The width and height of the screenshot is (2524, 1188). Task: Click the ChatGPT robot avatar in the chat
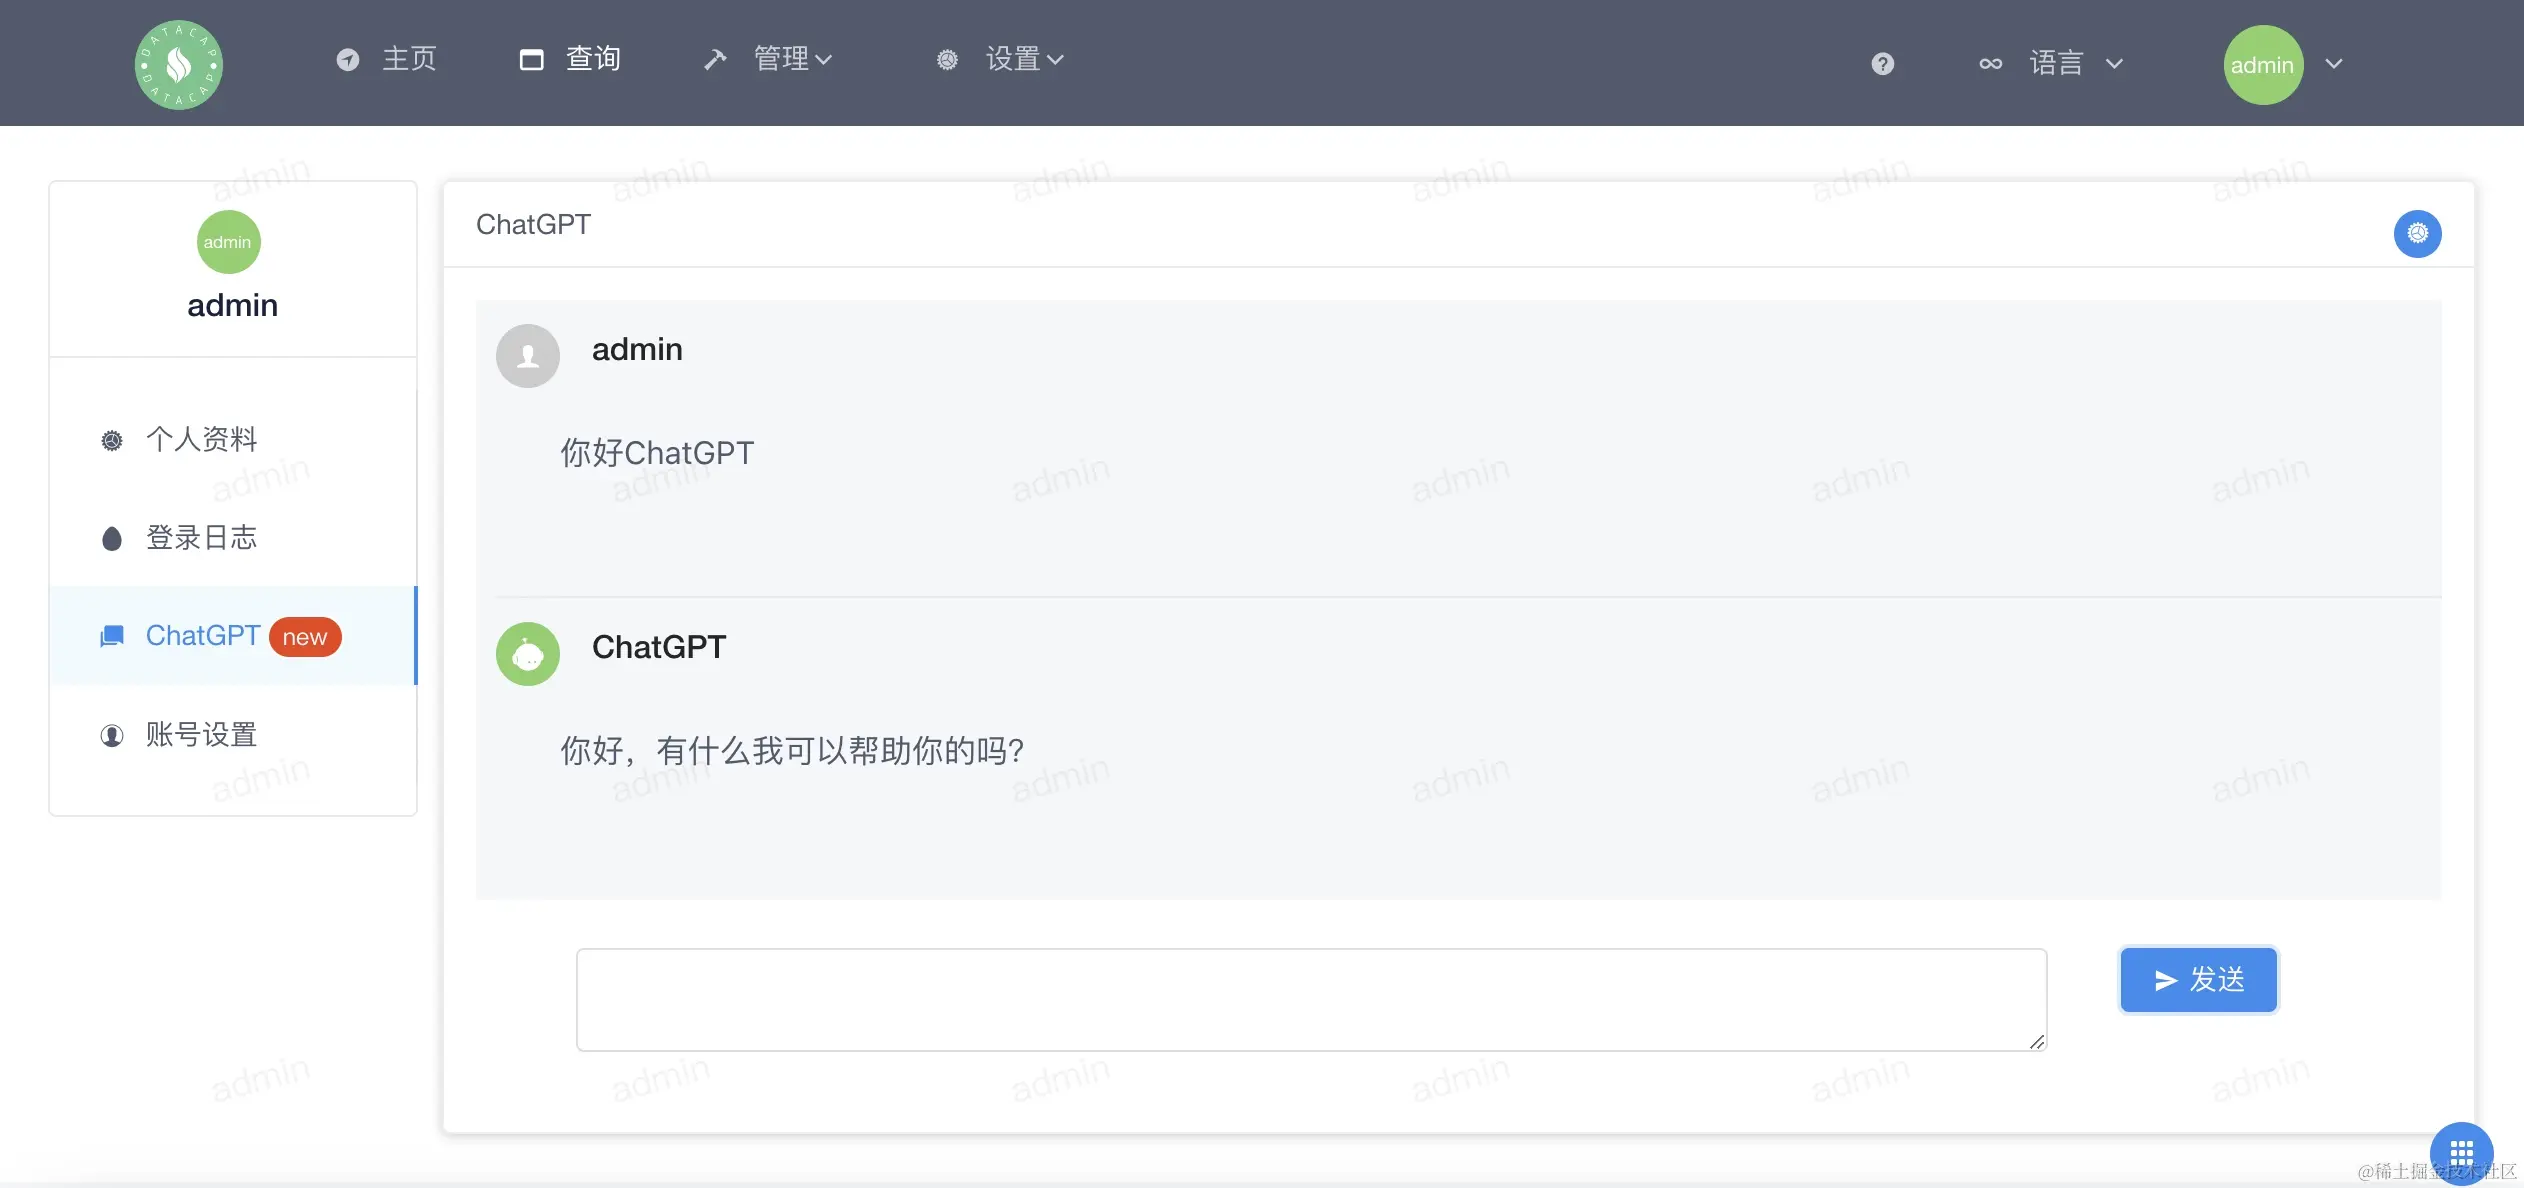[x=528, y=654]
